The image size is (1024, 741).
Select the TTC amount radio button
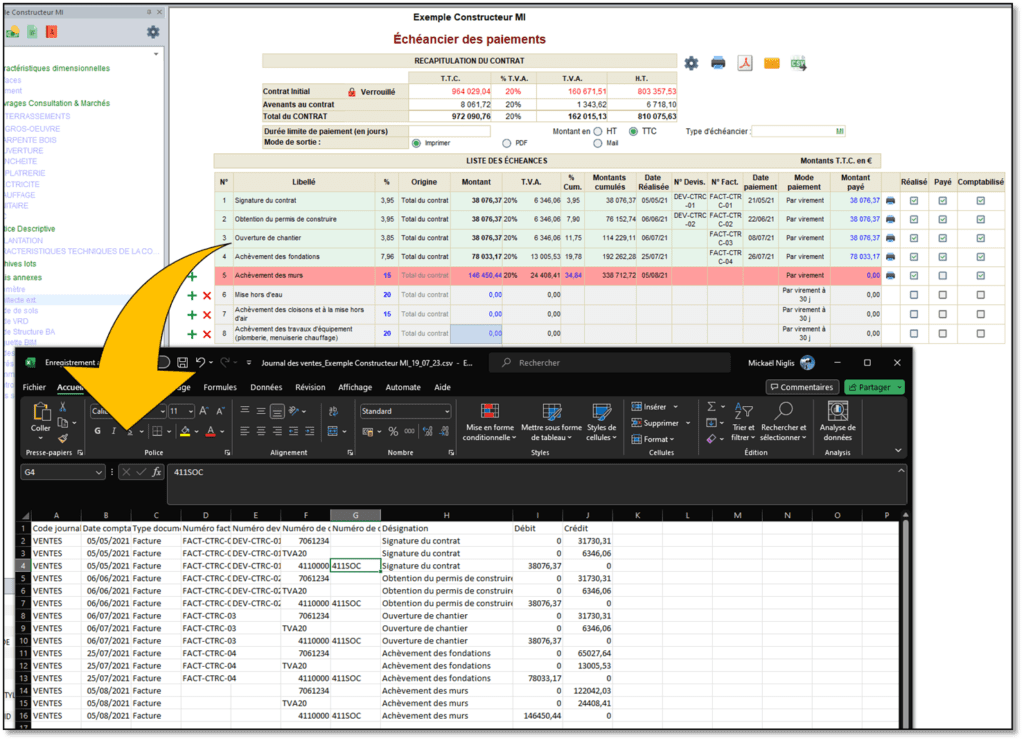633,131
